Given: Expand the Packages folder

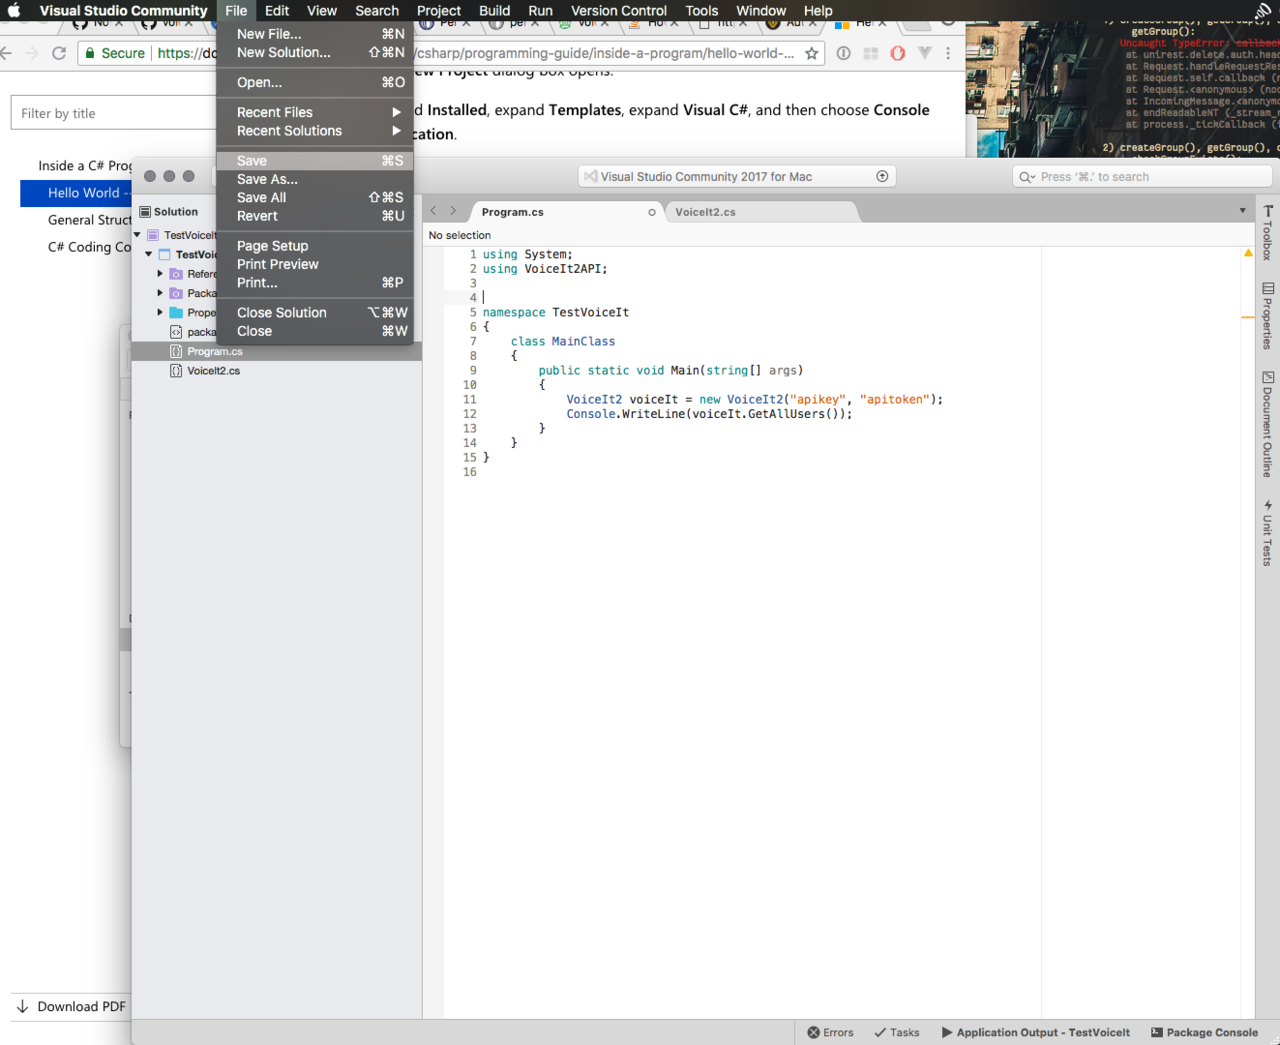Looking at the screenshot, I should pyautogui.click(x=160, y=293).
